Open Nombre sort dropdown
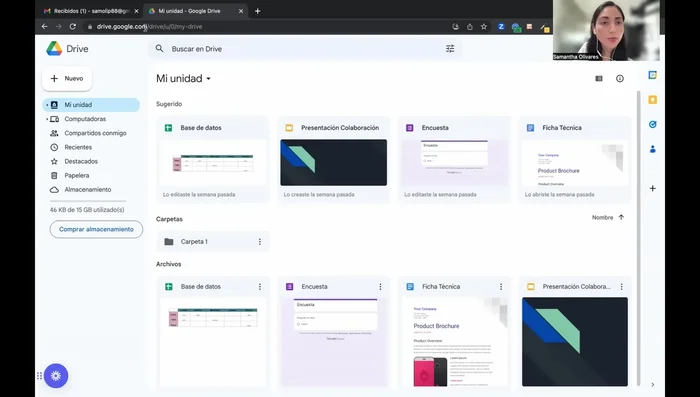The image size is (700, 397). (602, 217)
